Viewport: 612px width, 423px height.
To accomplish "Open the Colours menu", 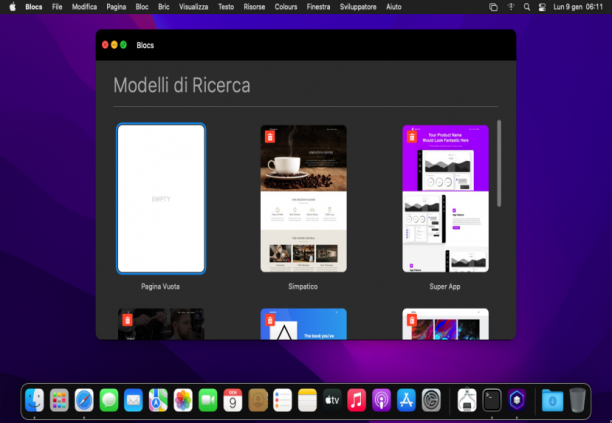I will tap(286, 7).
